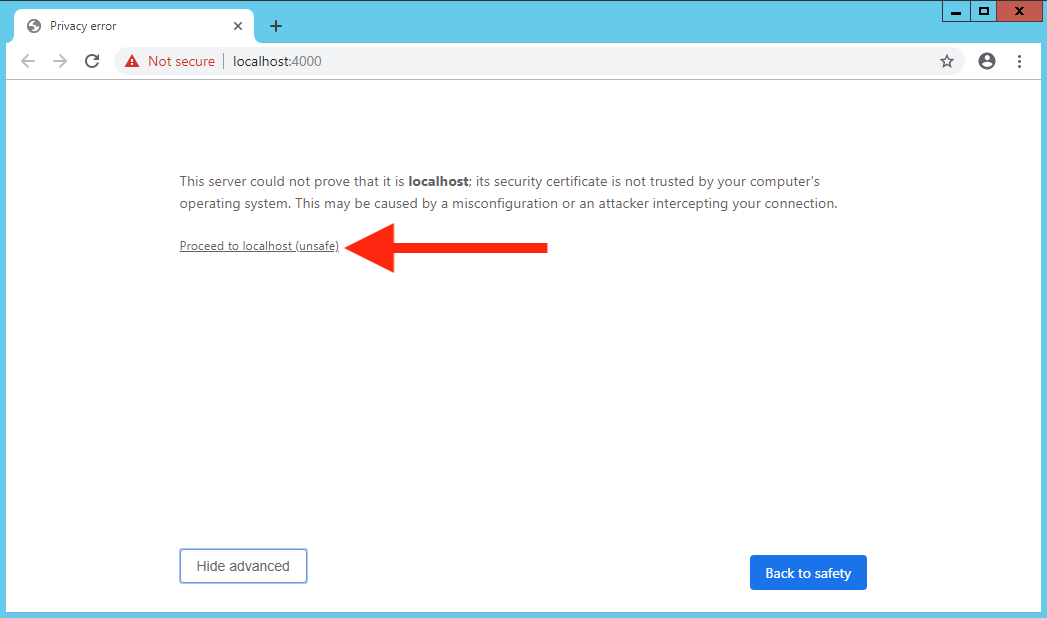Close the browser window
Viewport: 1047px width, 618px height.
tap(1019, 11)
